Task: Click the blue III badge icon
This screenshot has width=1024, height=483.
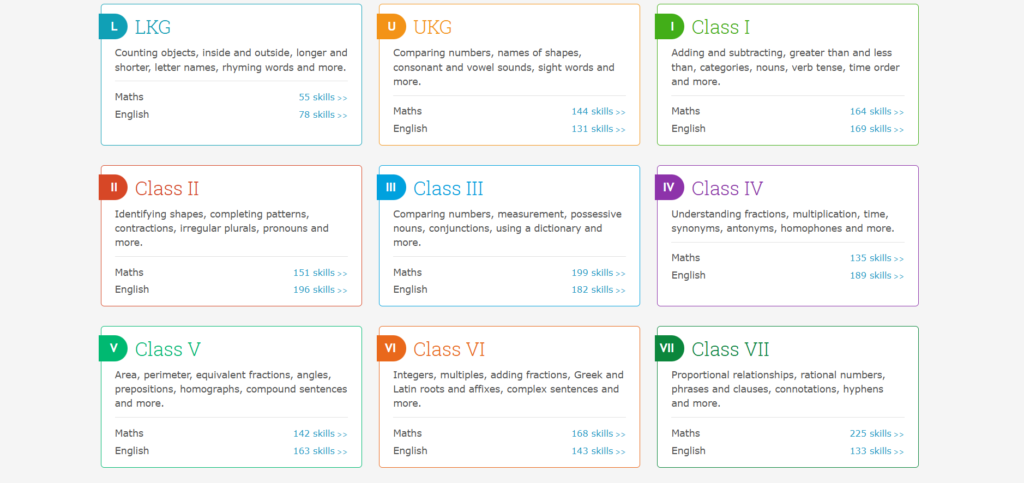Action: pos(392,187)
